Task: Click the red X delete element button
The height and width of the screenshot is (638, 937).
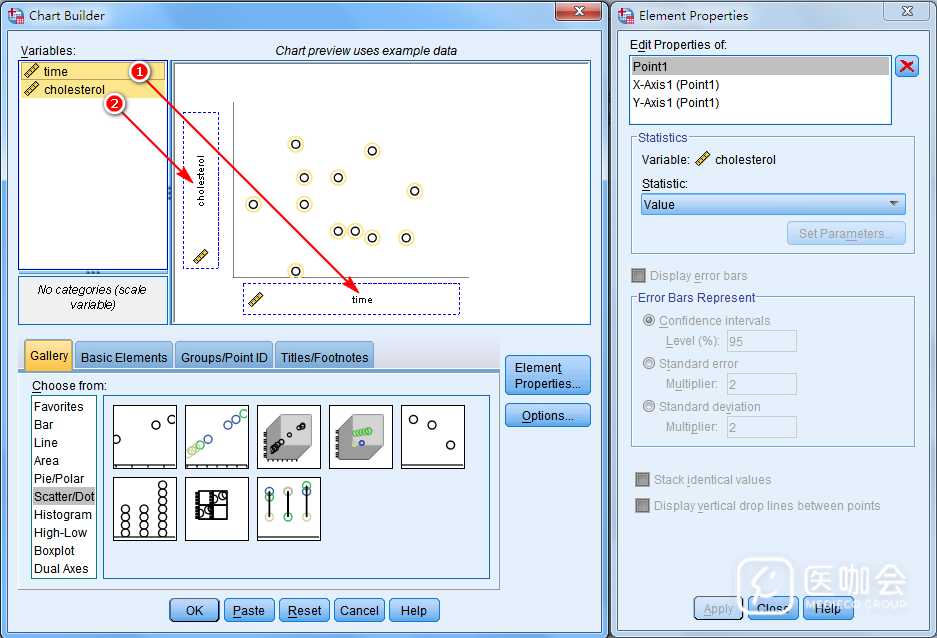Action: tap(906, 67)
